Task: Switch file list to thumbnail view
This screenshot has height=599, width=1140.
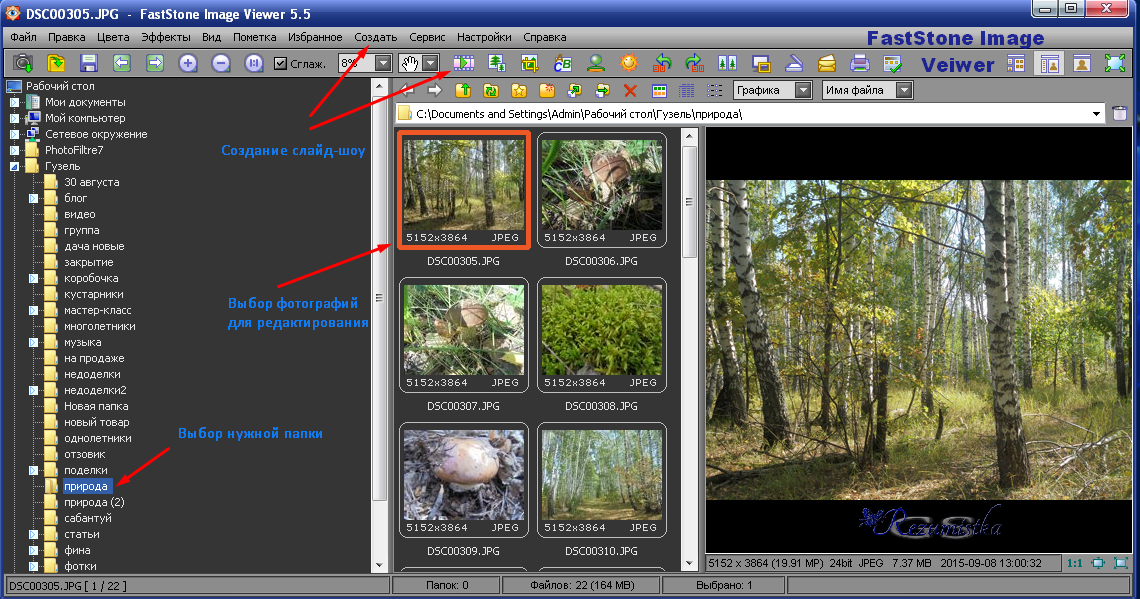Action: (659, 90)
